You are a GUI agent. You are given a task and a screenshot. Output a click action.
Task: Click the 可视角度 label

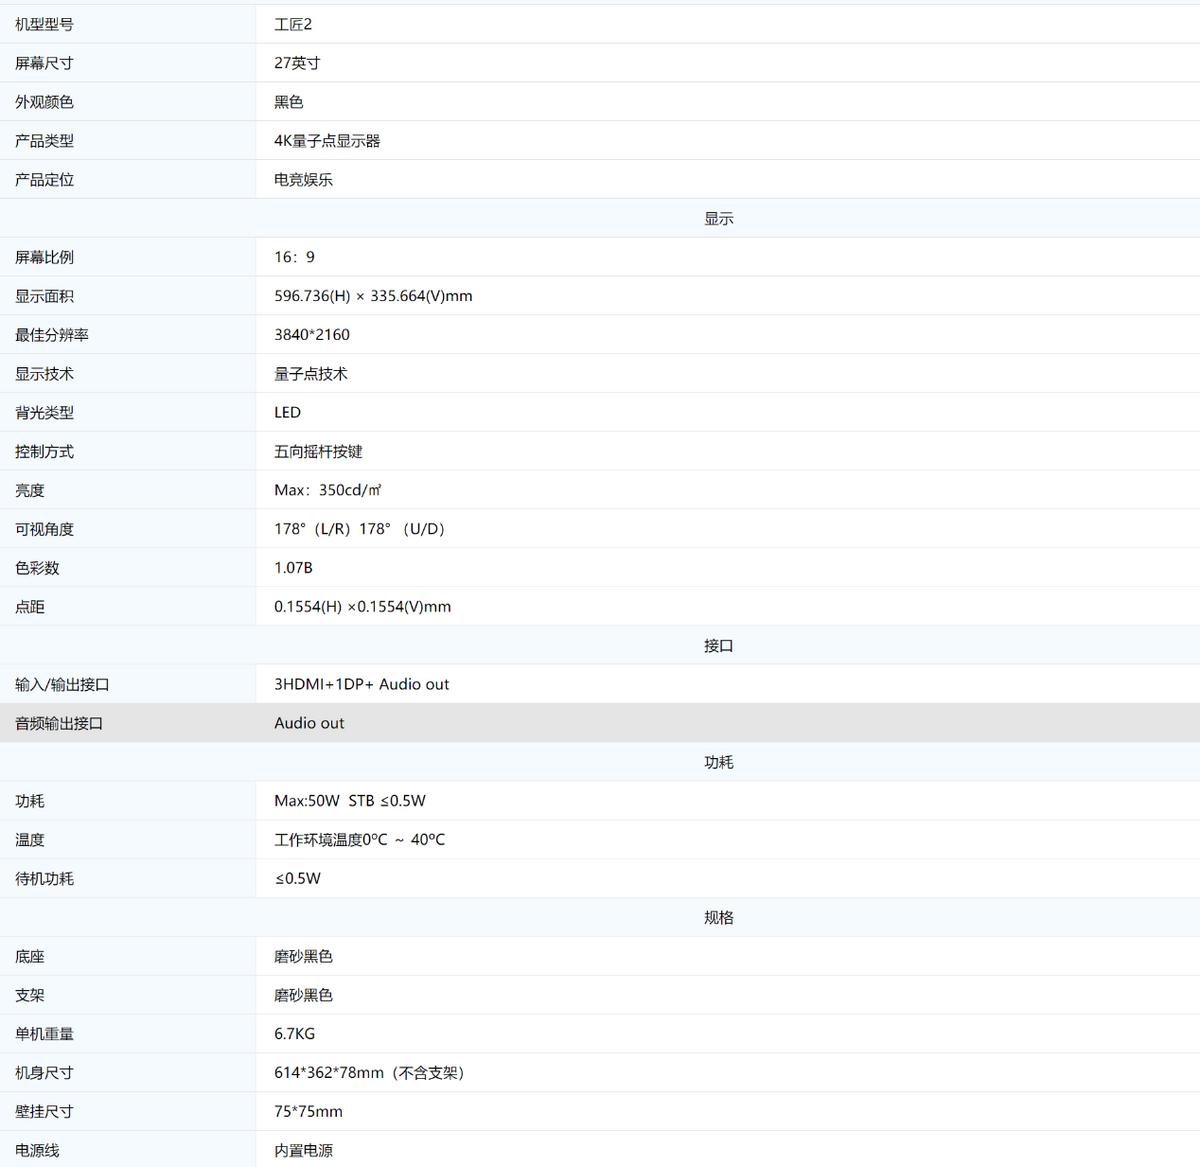click(44, 529)
